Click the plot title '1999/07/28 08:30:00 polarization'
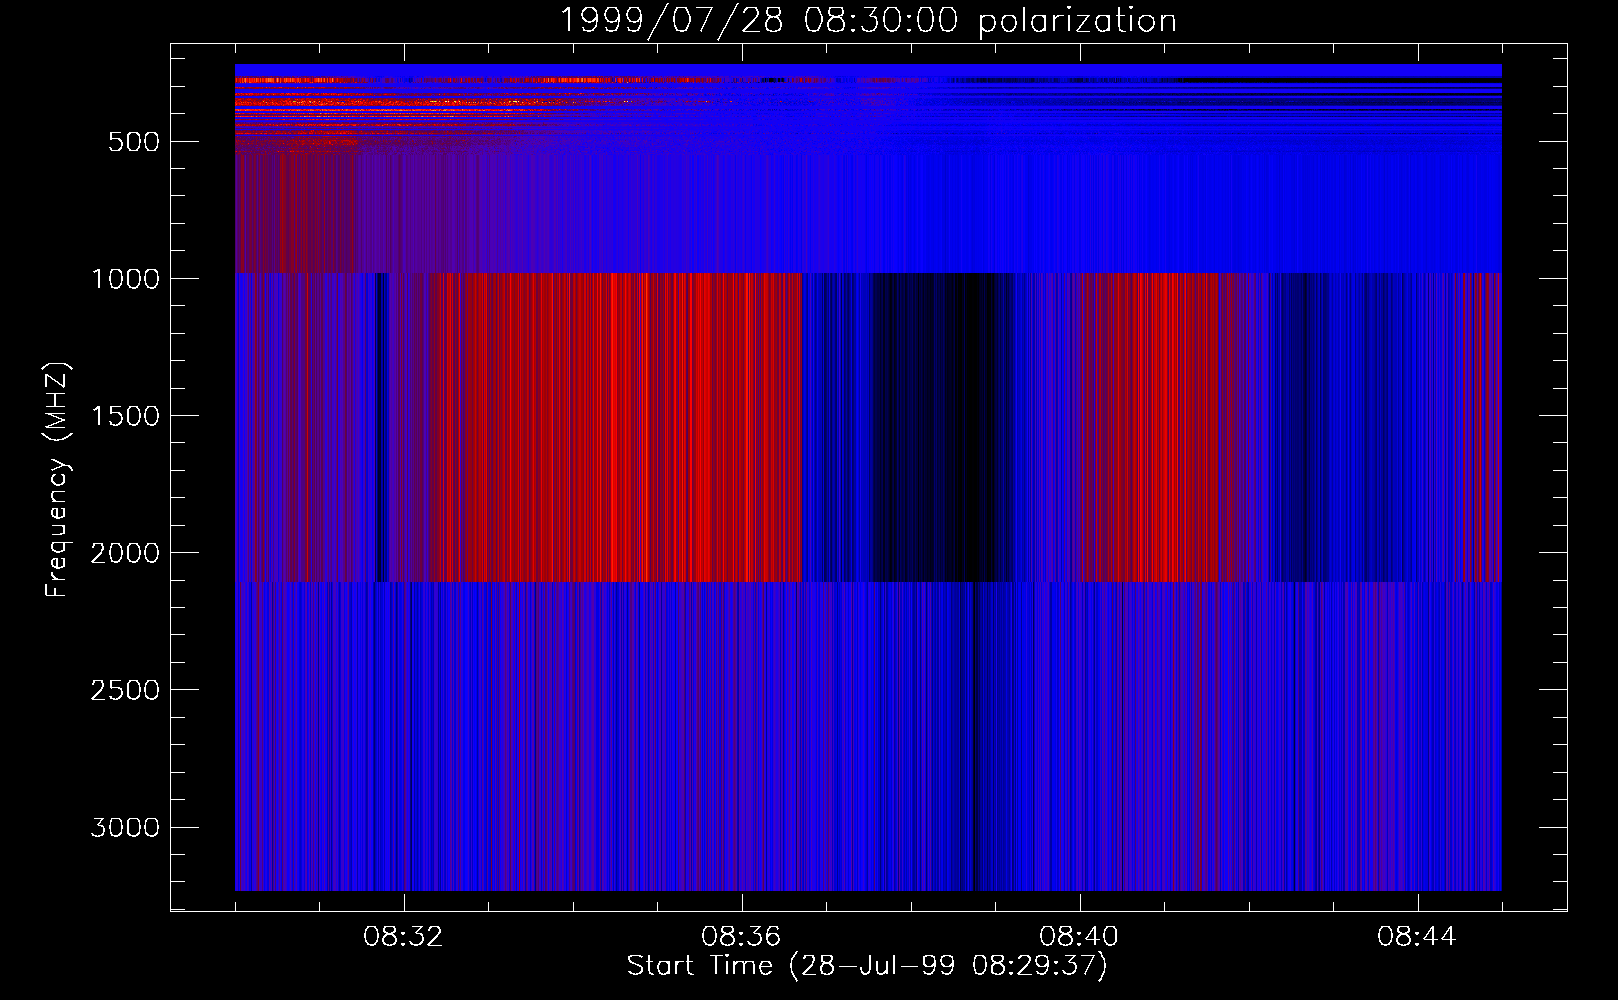 (x=868, y=21)
